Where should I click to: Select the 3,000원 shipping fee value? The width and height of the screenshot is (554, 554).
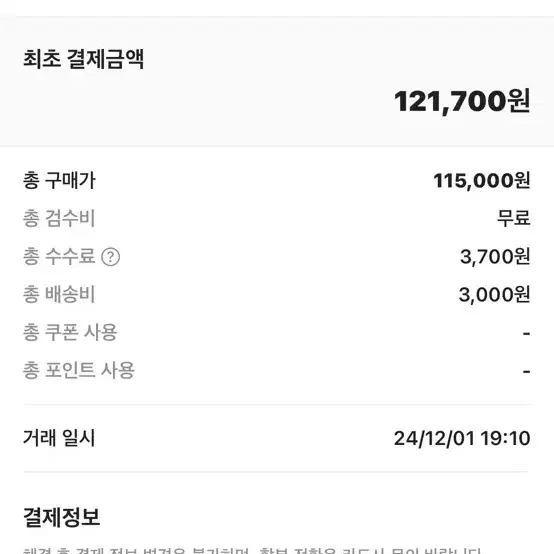point(495,295)
